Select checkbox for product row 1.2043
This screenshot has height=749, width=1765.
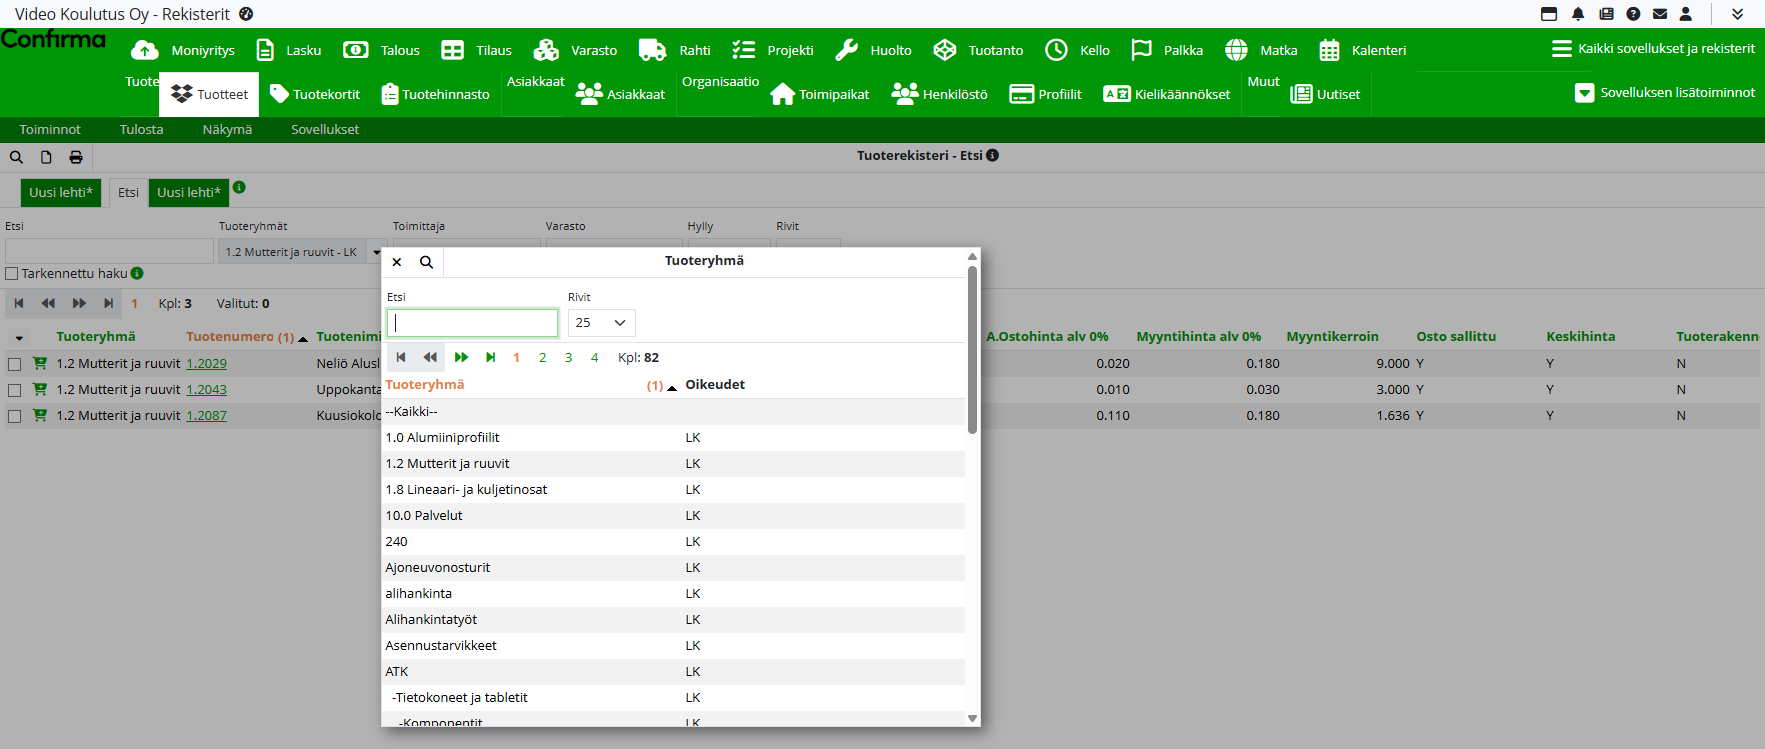coord(15,390)
